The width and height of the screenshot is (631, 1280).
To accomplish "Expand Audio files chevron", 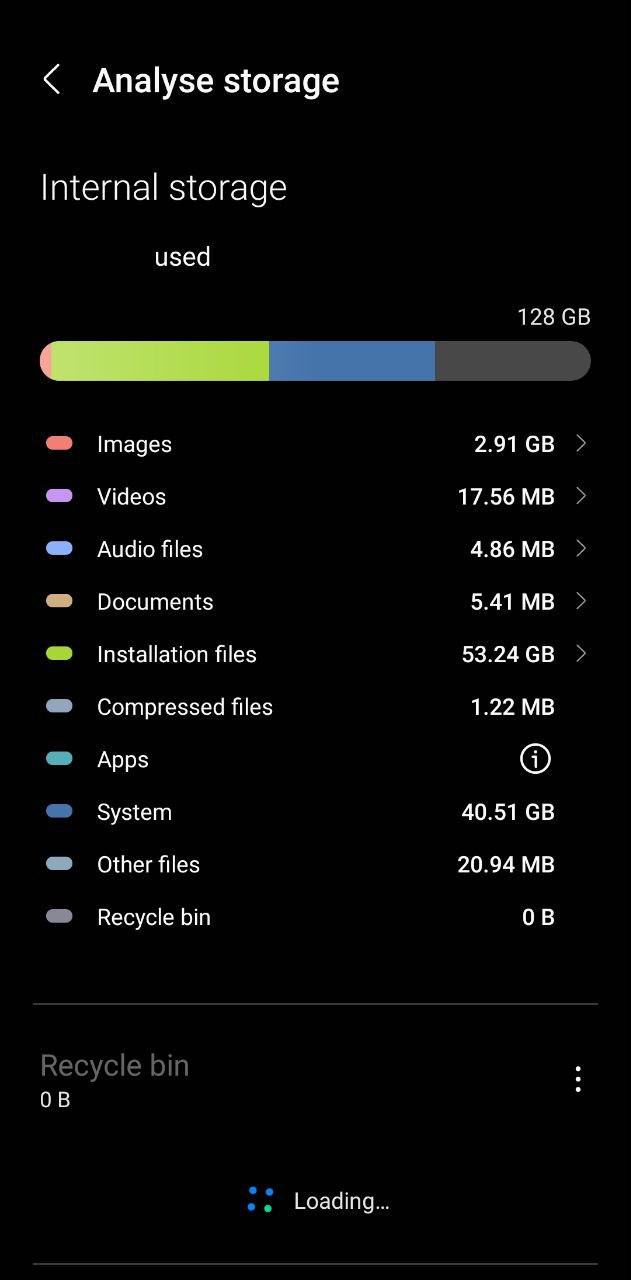I will 581,548.
